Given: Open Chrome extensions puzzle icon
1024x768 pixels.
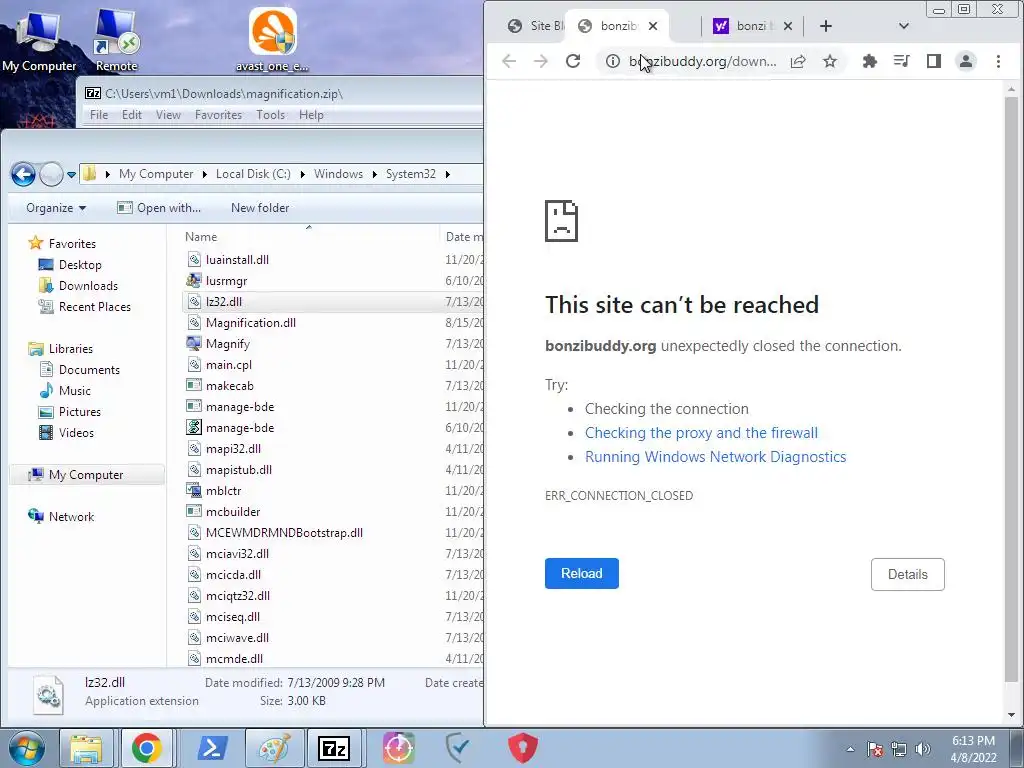Looking at the screenshot, I should (869, 61).
